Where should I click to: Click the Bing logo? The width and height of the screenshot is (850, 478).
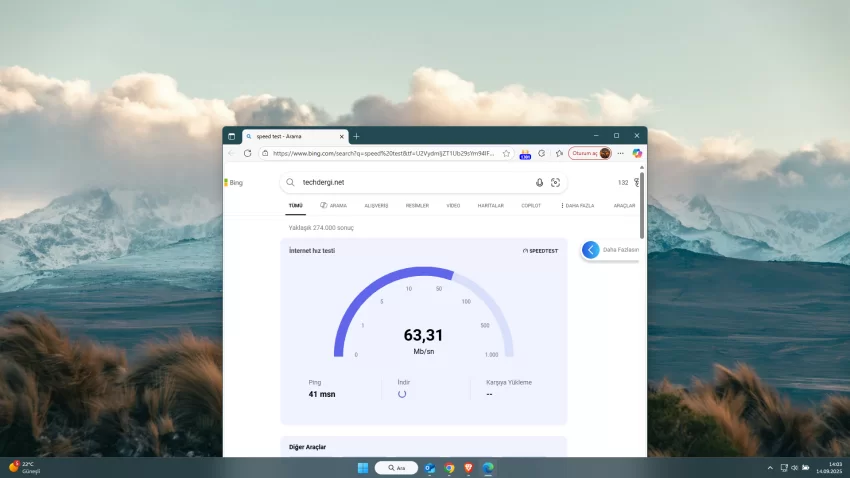click(x=234, y=183)
